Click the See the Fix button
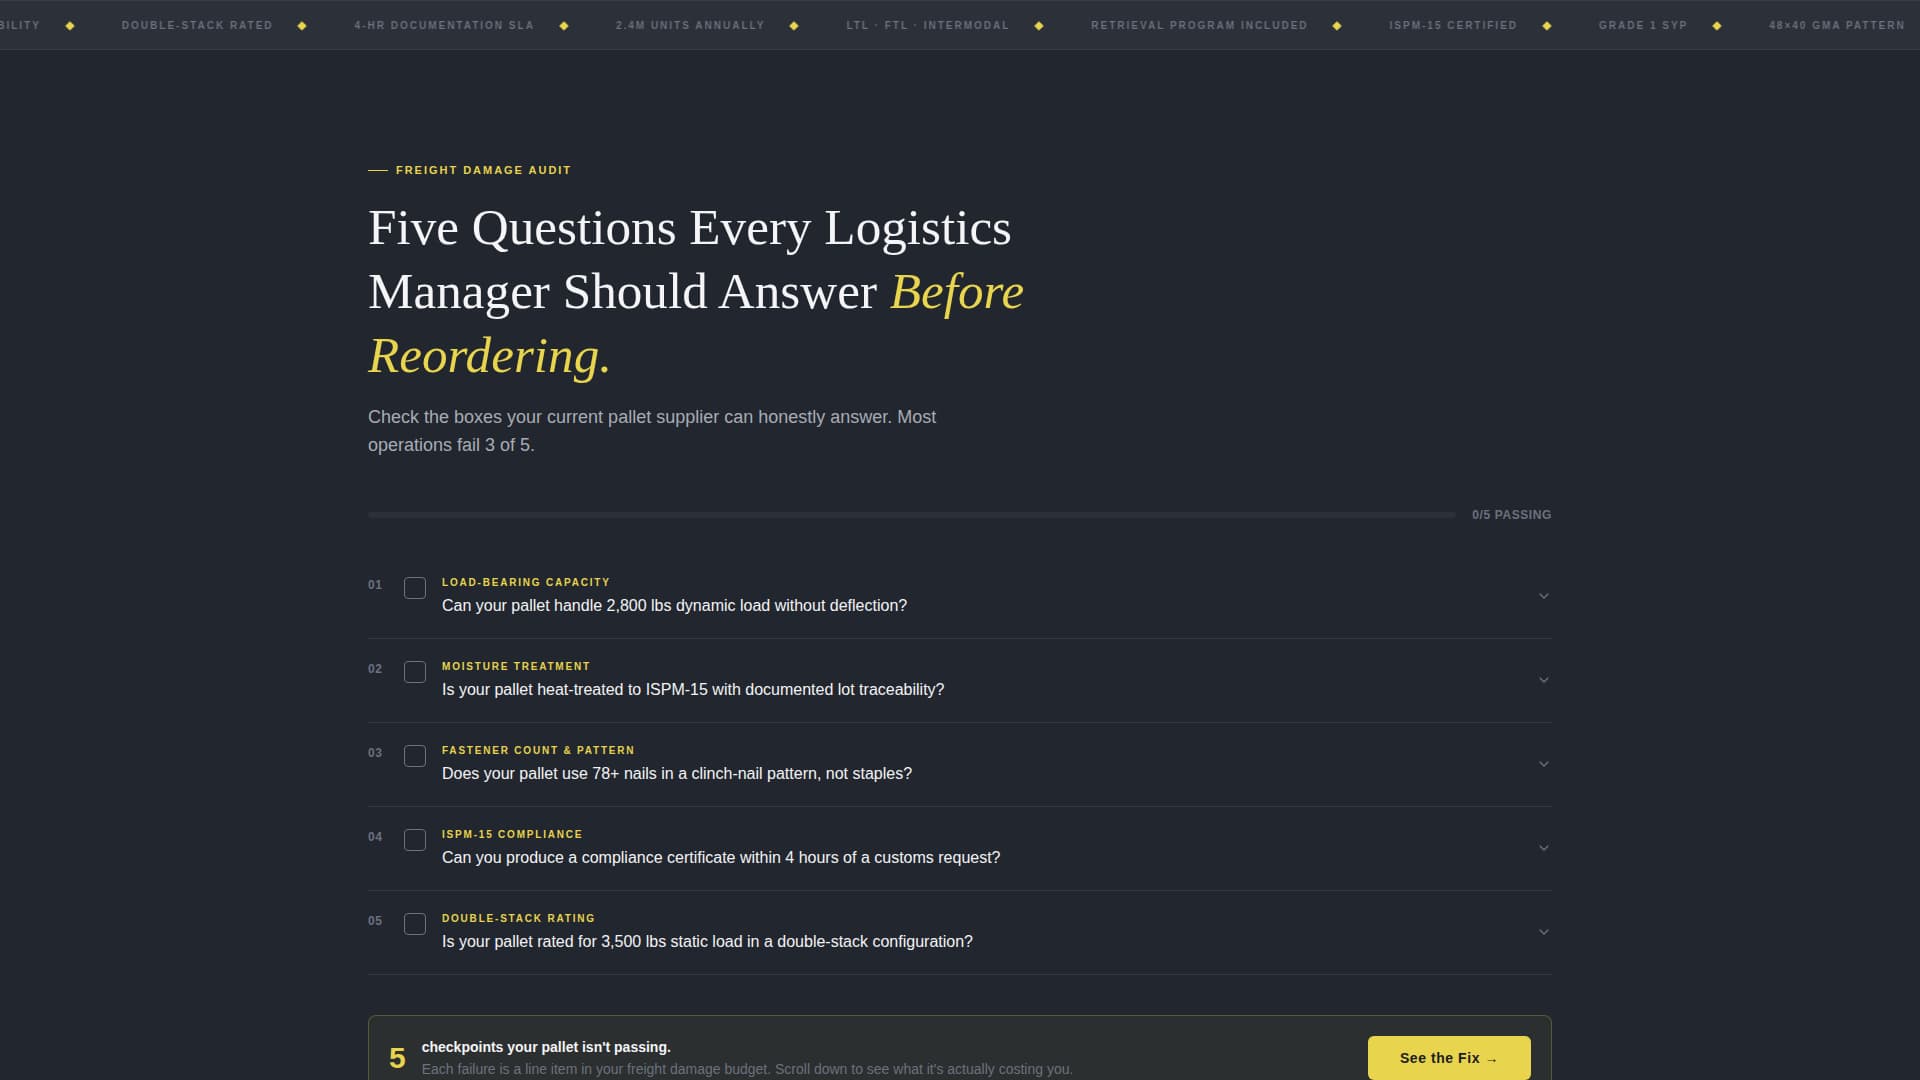Screen dimensions: 1920x1080 click(1448, 1057)
